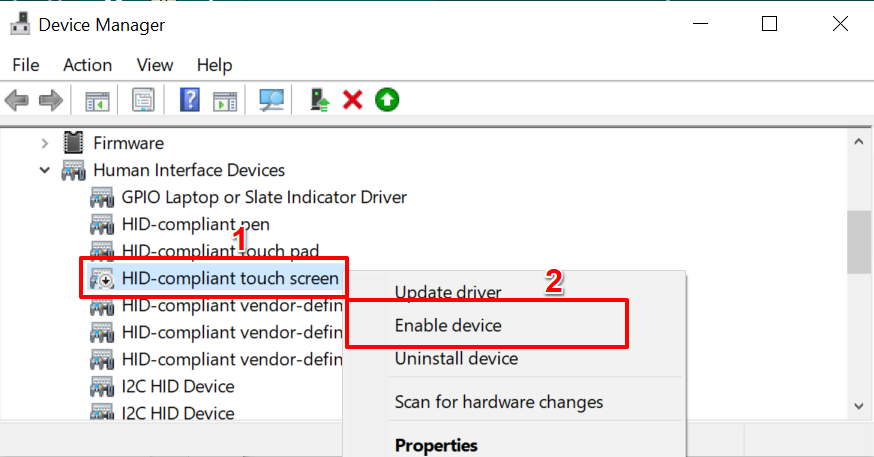Click the scrollbar up arrow

[859, 142]
